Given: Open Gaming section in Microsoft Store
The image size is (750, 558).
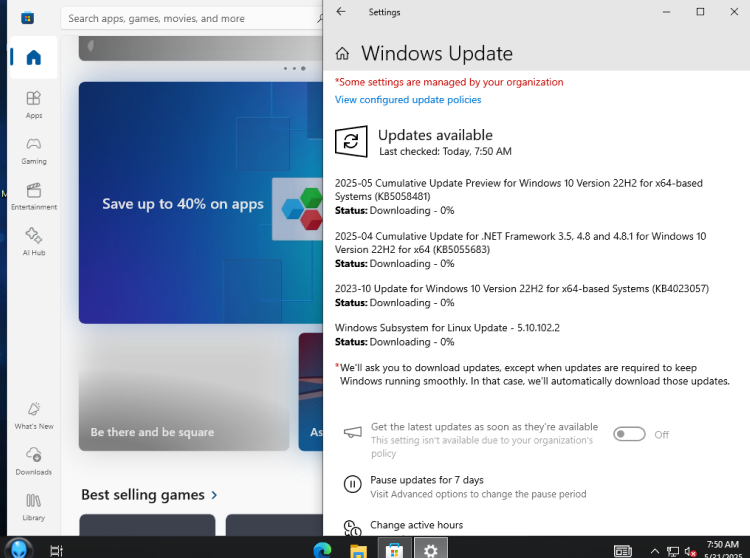Looking at the screenshot, I should (x=33, y=151).
